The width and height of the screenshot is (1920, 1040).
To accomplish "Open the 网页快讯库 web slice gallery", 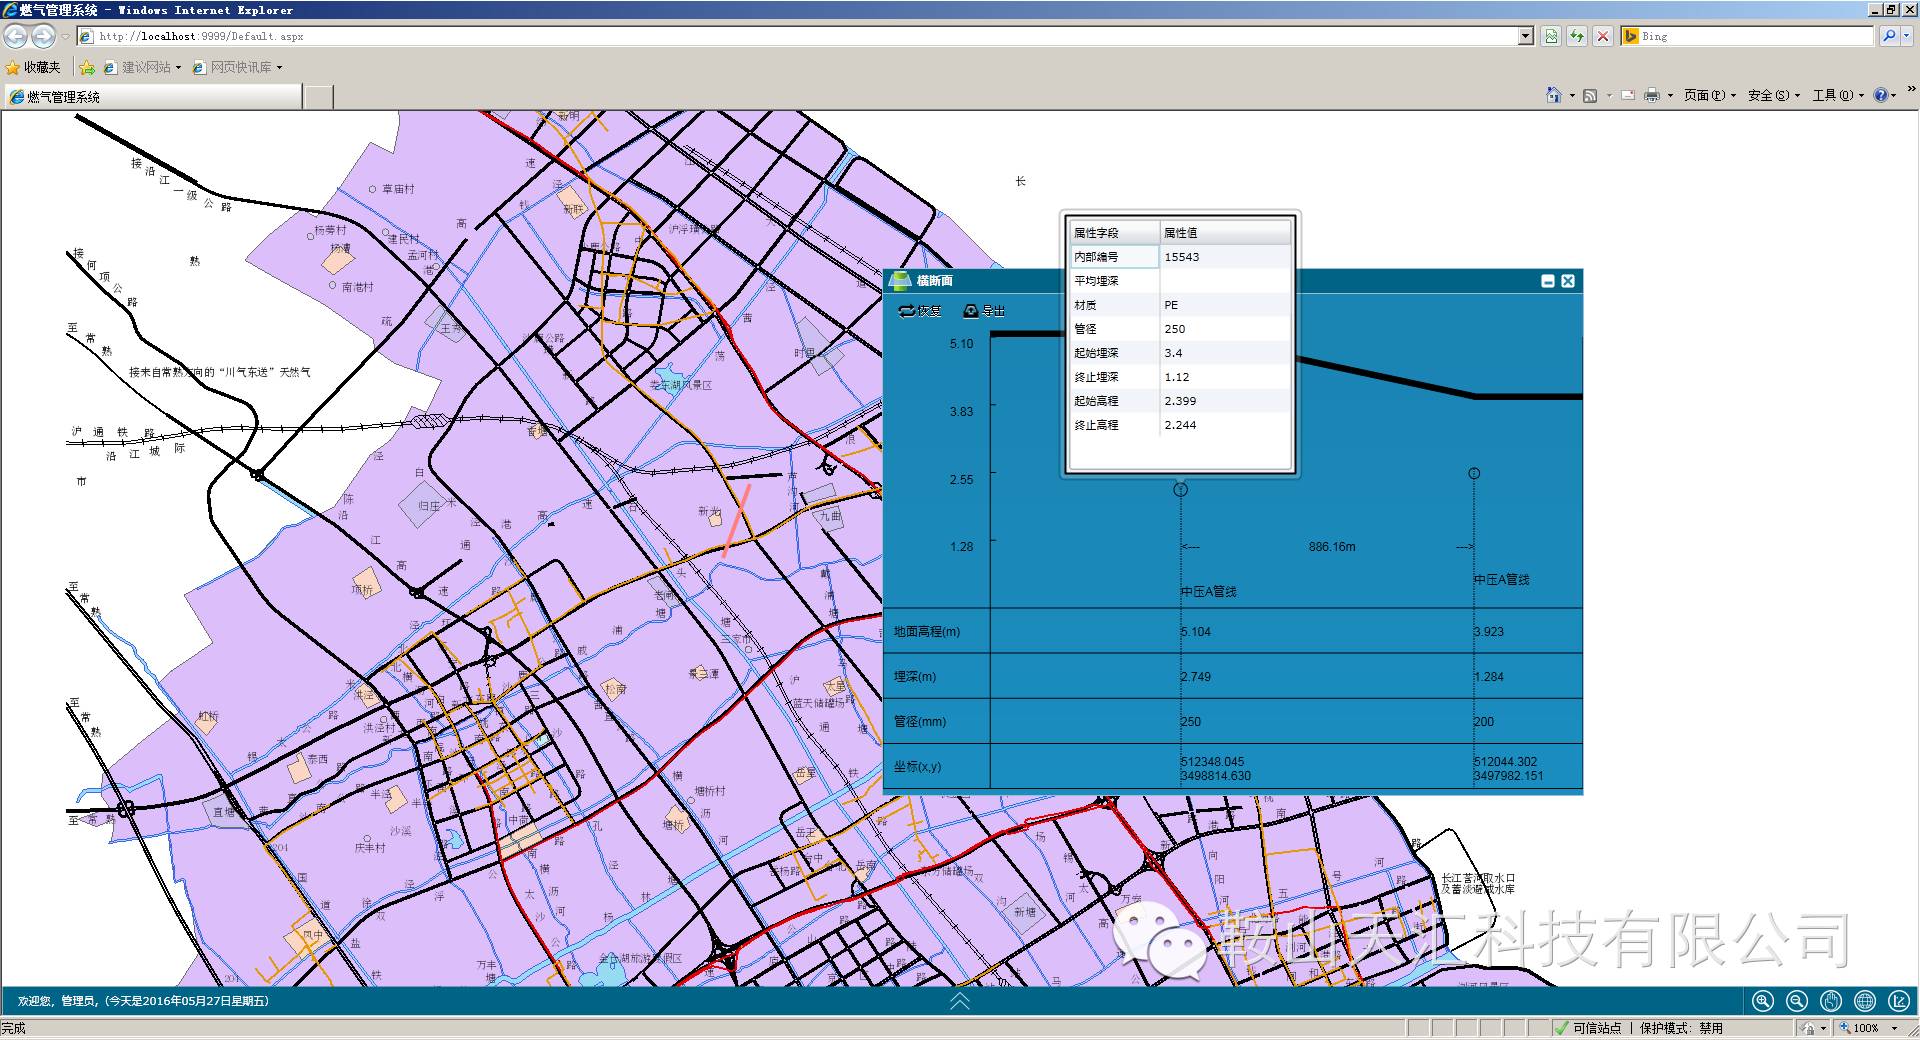I will 237,67.
